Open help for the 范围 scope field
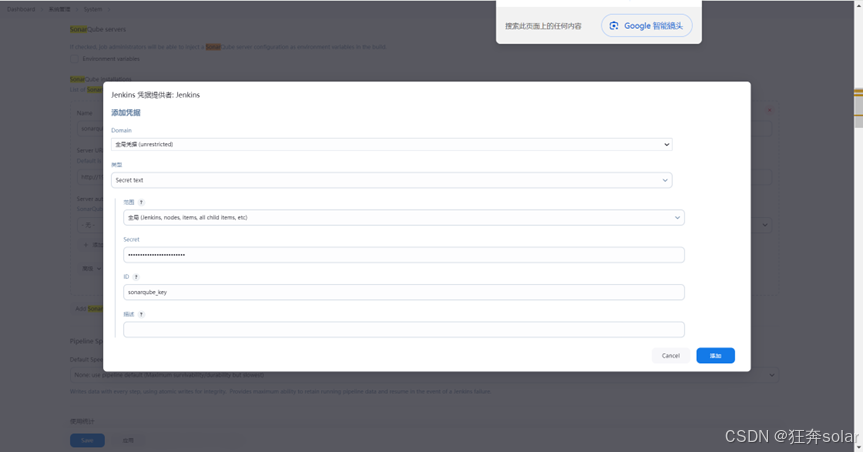The width and height of the screenshot is (863, 452). coord(141,202)
